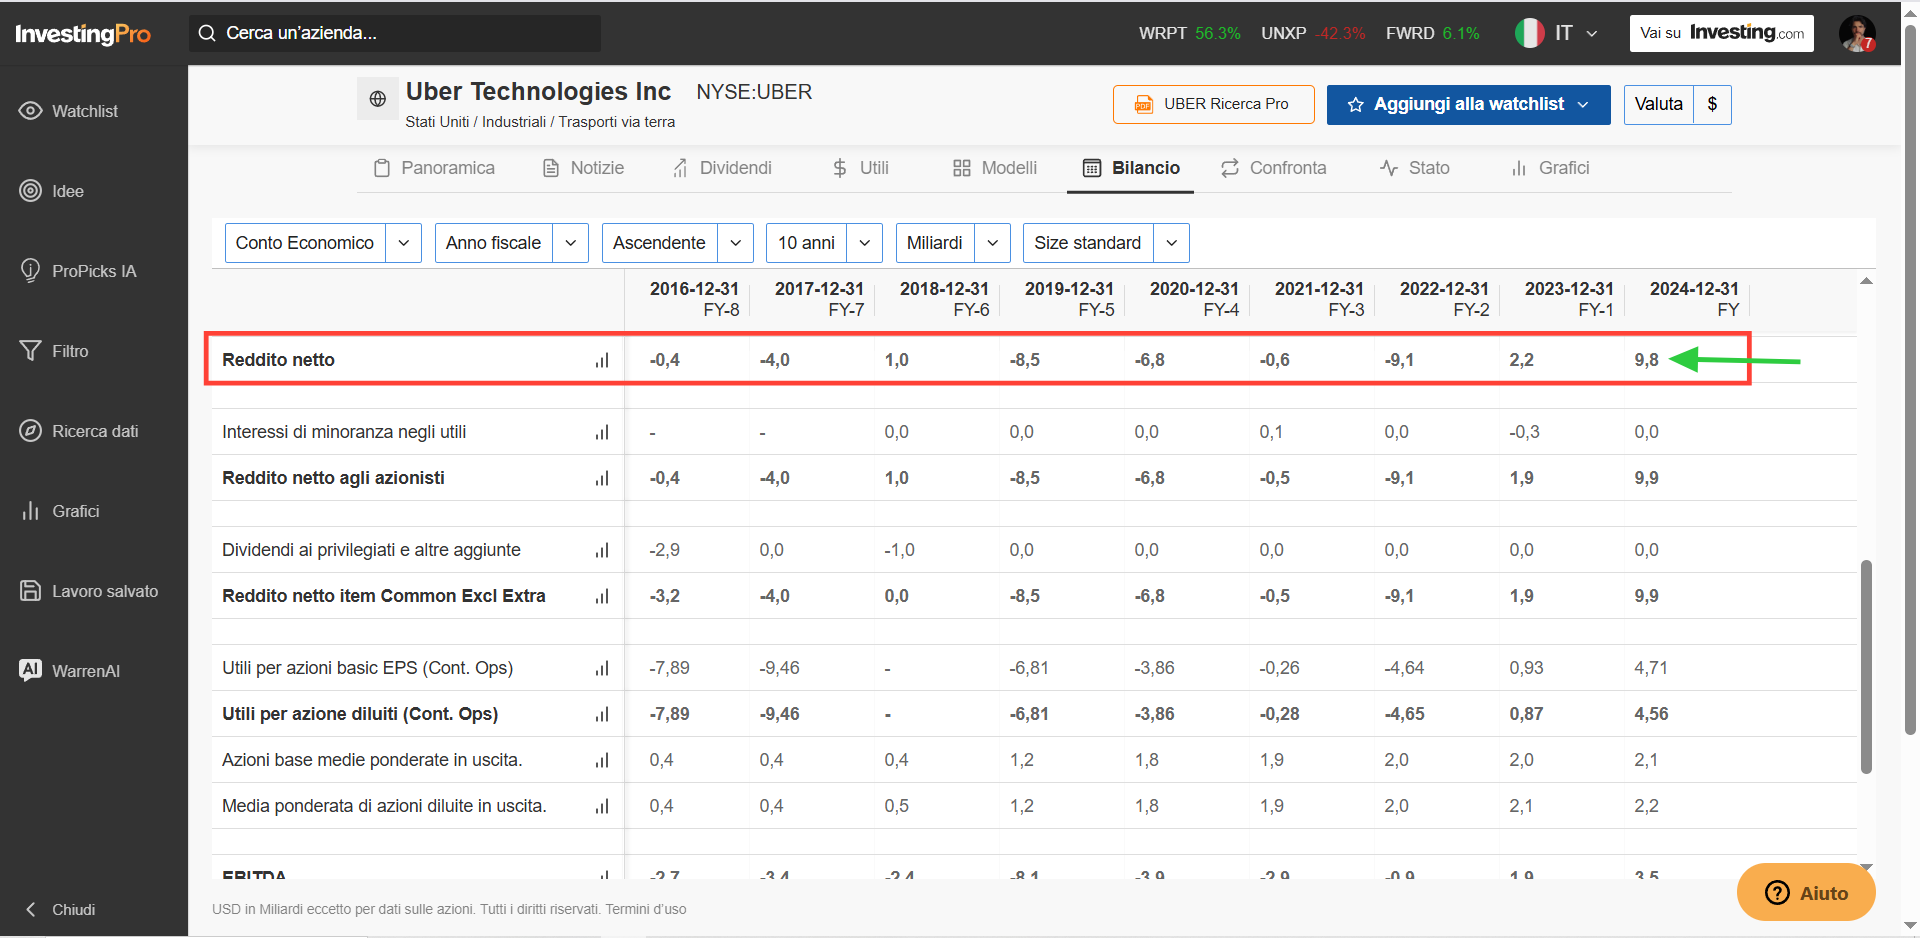Viewport: 1920px width, 938px height.
Task: Select the Bilancio tab
Action: point(1131,168)
